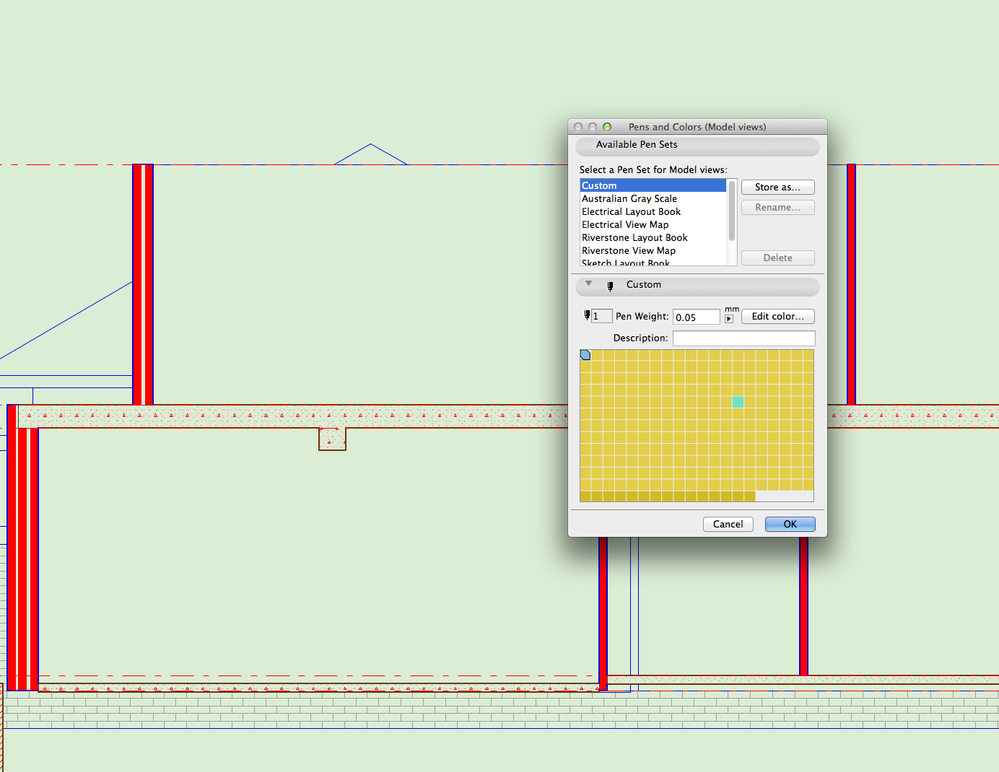Collapse the Custom pen details section
Viewport: 999px width, 772px height.
tap(588, 285)
